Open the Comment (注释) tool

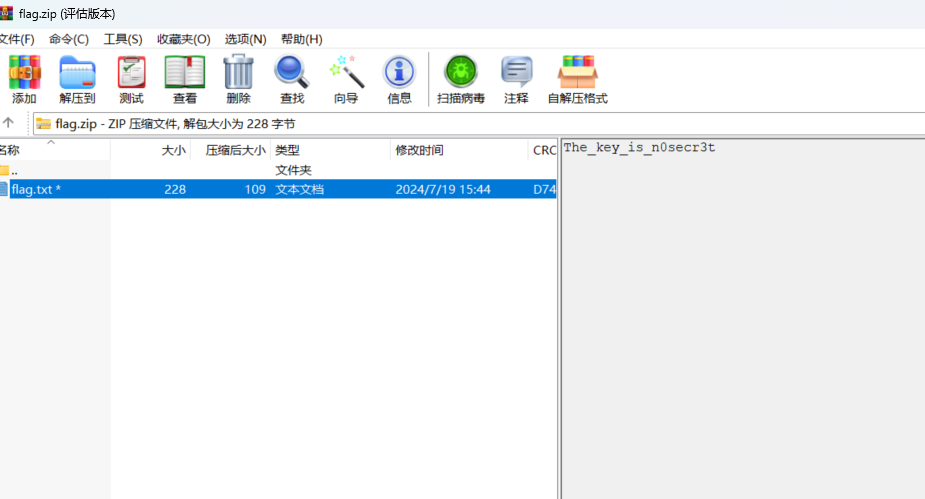[516, 79]
